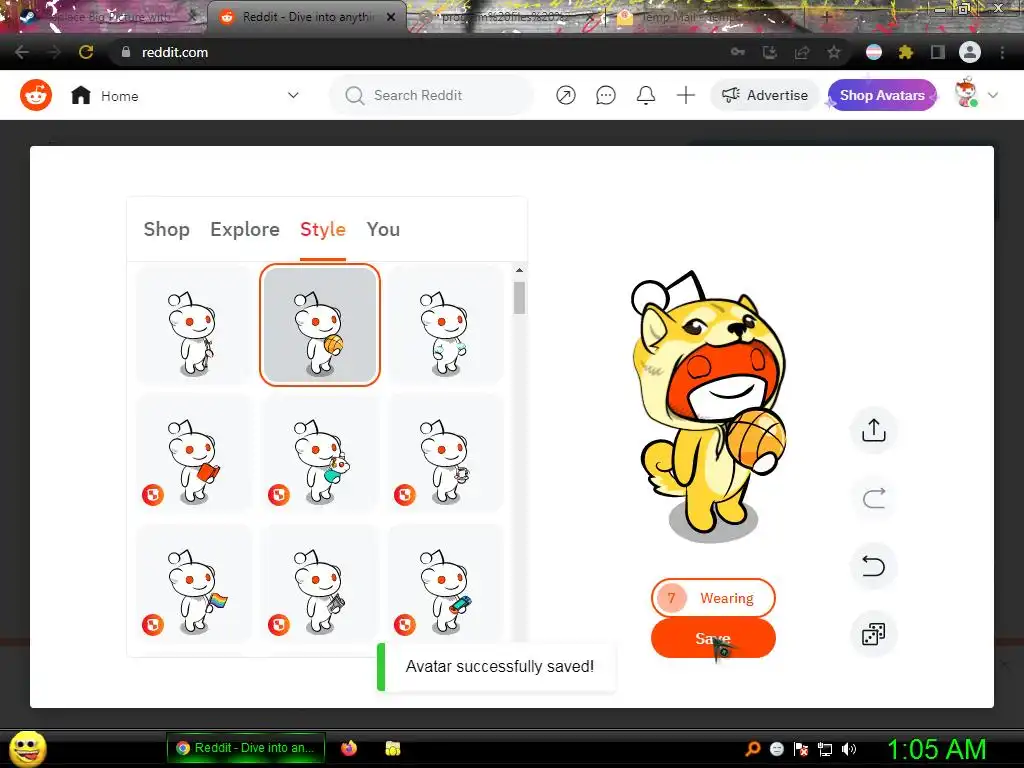1024x768 pixels.
Task: Click the scrollbar up arrow in style list
Action: pyautogui.click(x=519, y=270)
